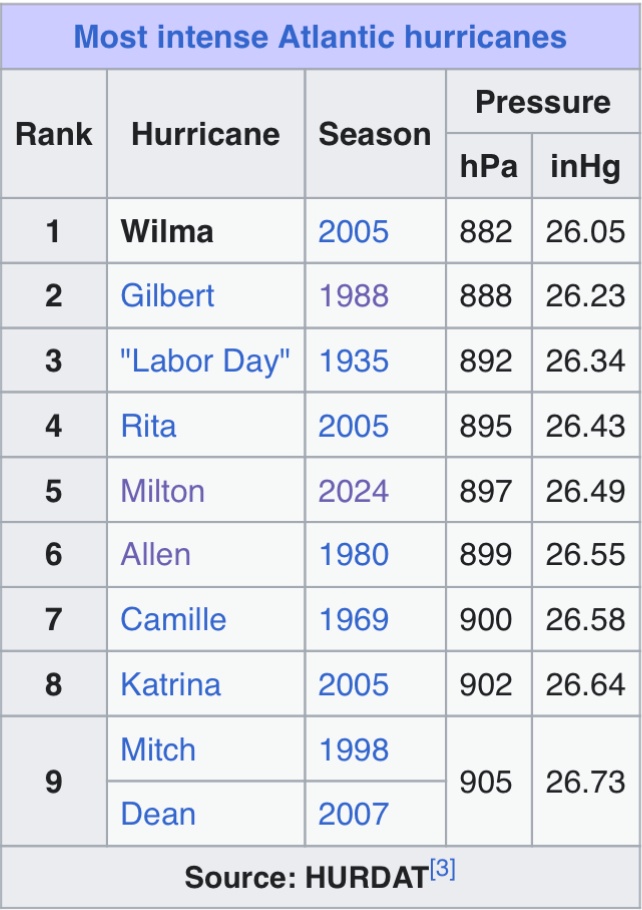Open the 1998 season link
This screenshot has height=910, width=642.
(x=353, y=750)
